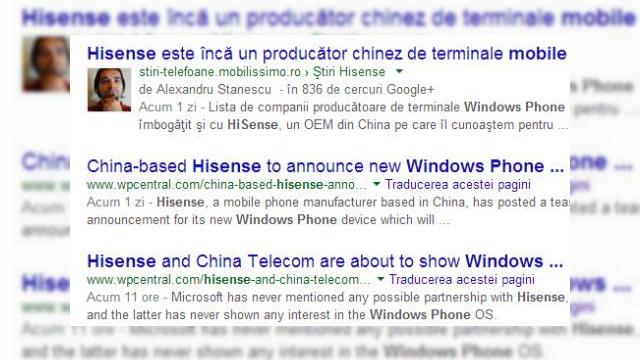This screenshot has height=360, width=640.
Task: Click the wpcentral.com/china-based-hisense green URL
Action: point(227,184)
